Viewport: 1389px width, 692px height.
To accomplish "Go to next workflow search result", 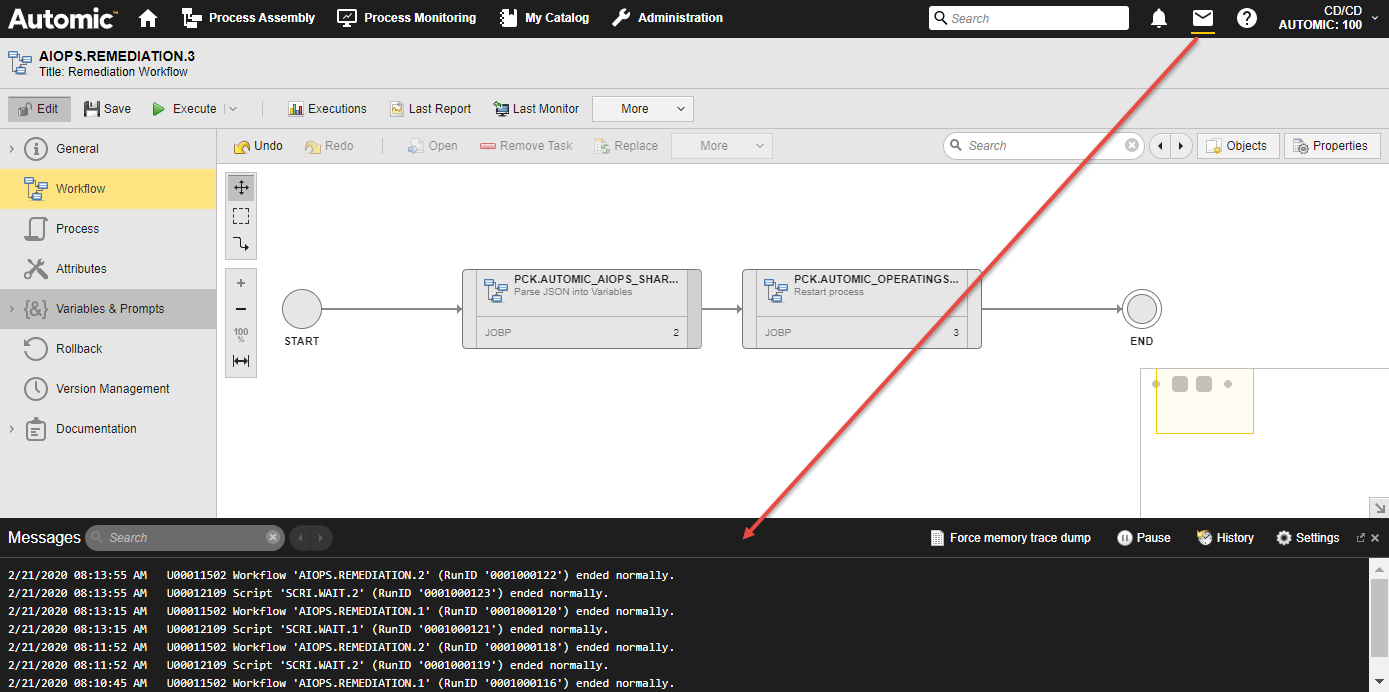I will point(1182,146).
